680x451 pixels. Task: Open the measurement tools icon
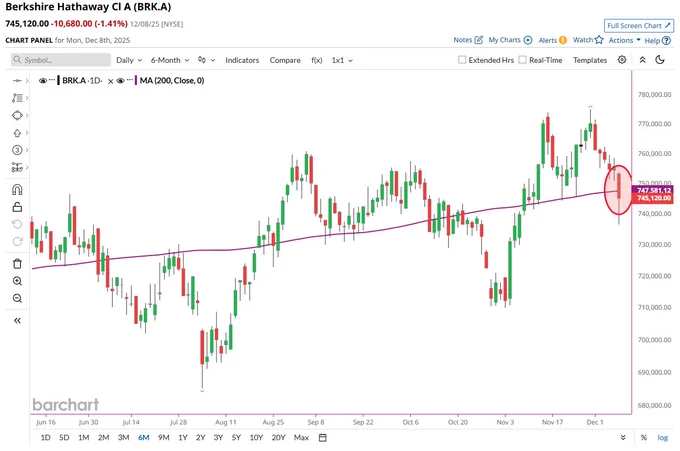tap(17, 167)
